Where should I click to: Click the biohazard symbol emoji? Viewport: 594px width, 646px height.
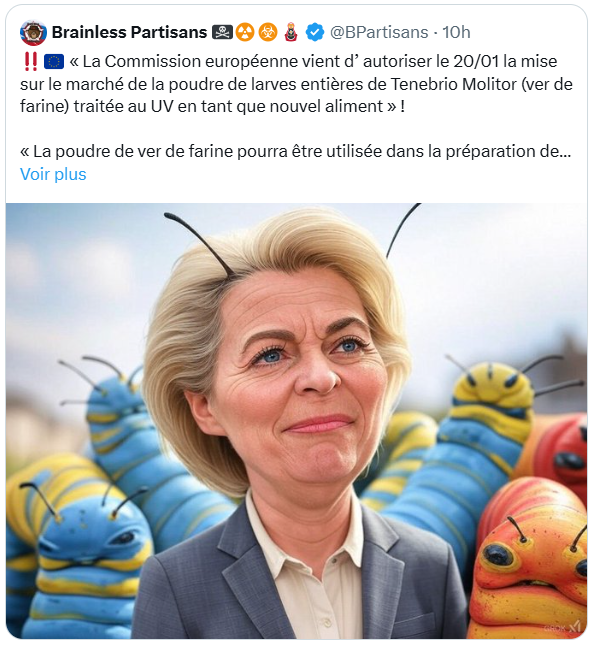(x=268, y=32)
